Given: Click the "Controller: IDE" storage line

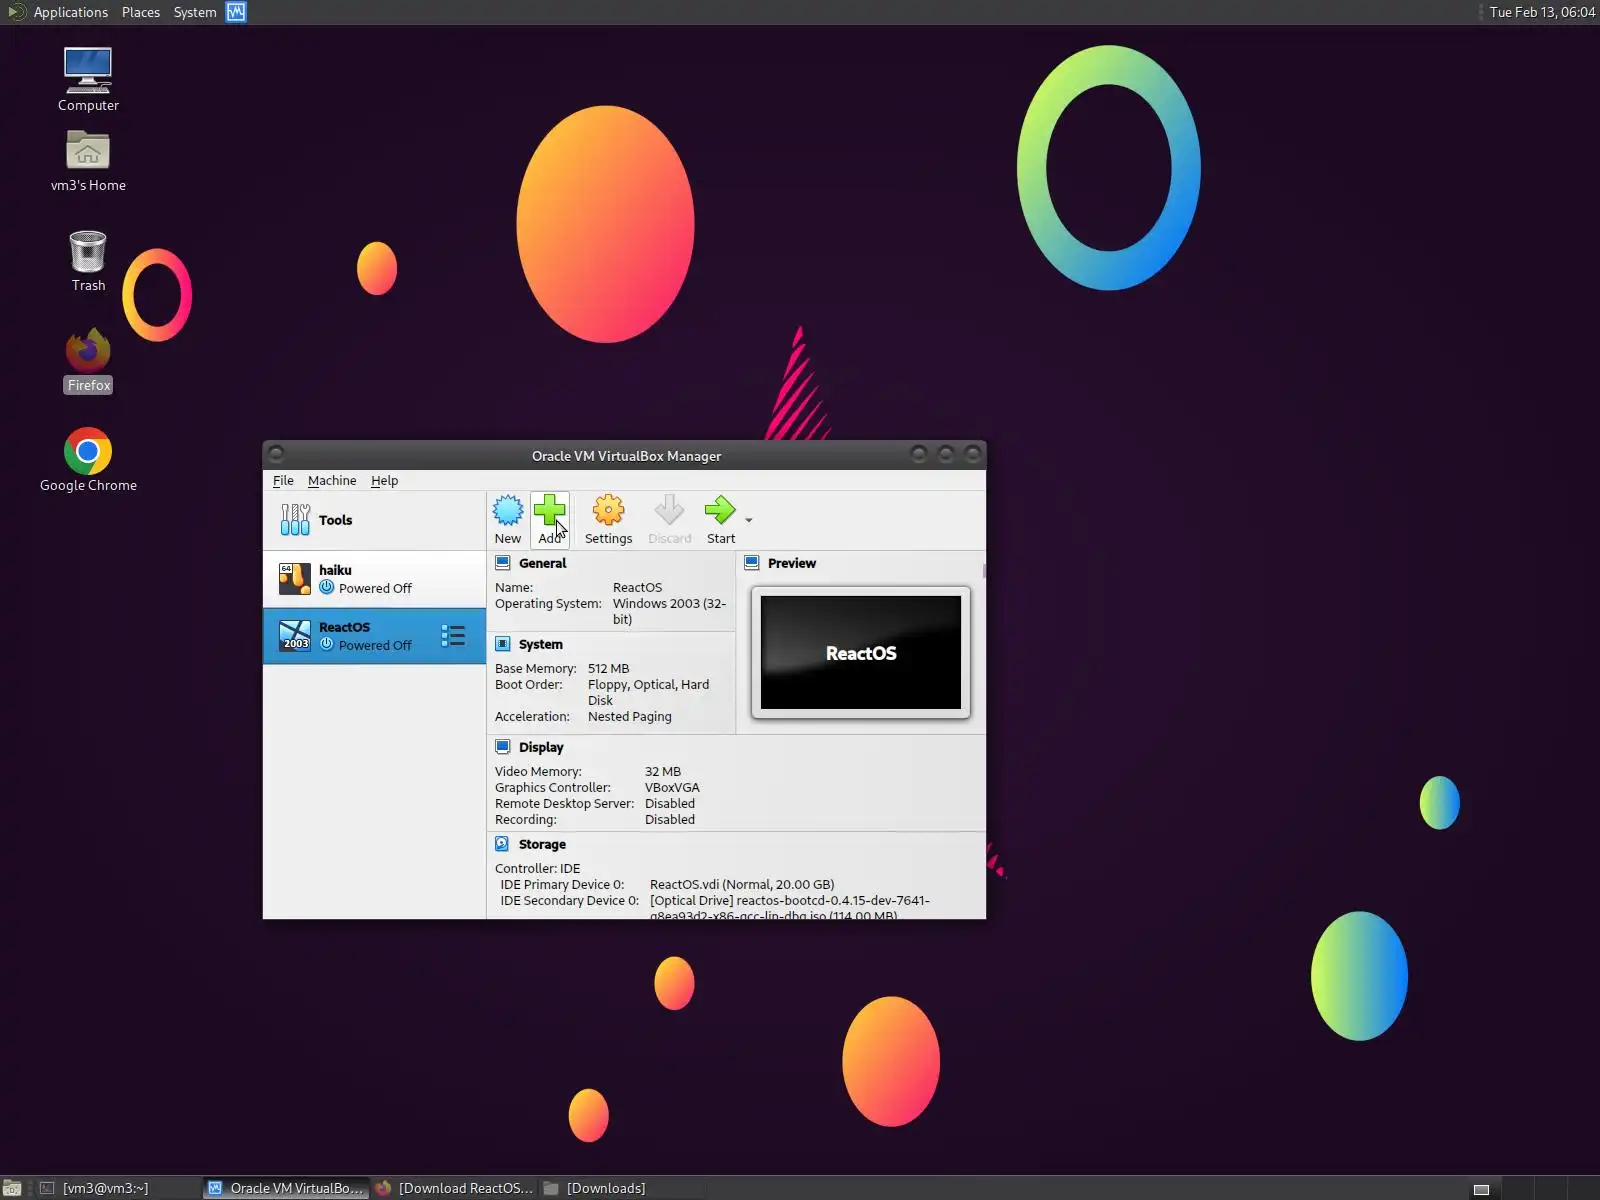Looking at the screenshot, I should coord(537,869).
